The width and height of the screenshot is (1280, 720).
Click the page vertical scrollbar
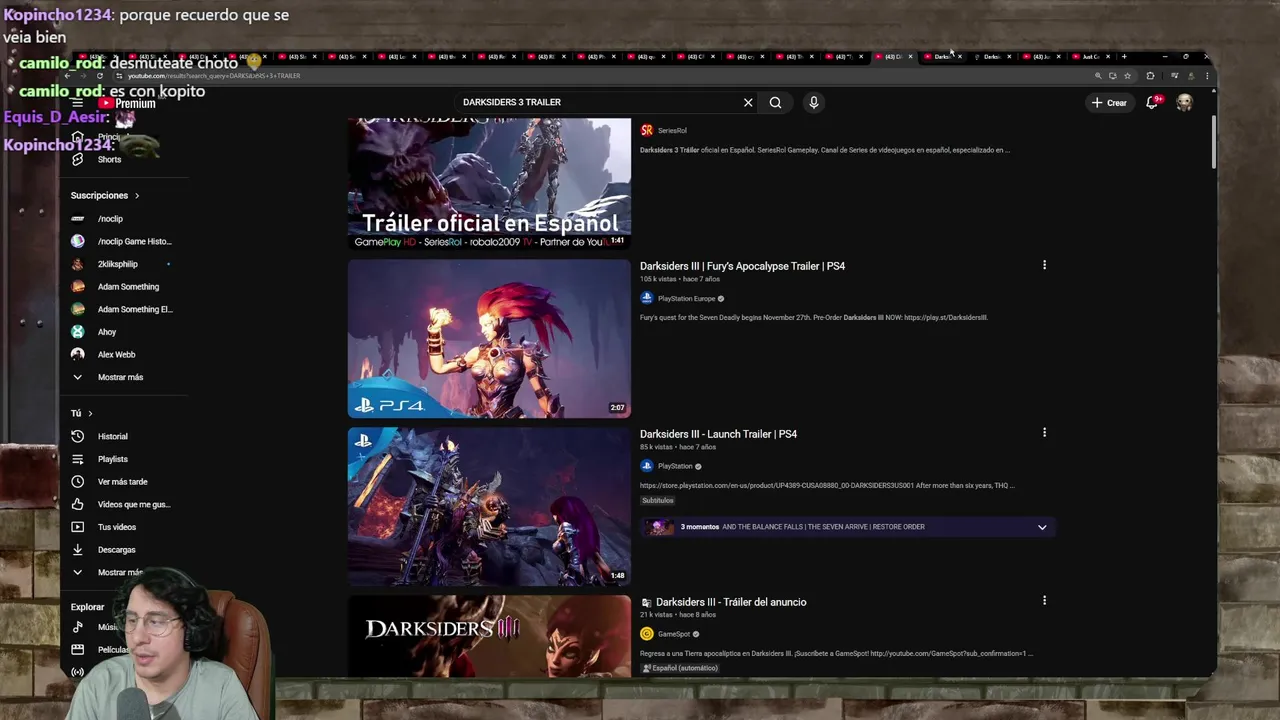point(1213,143)
